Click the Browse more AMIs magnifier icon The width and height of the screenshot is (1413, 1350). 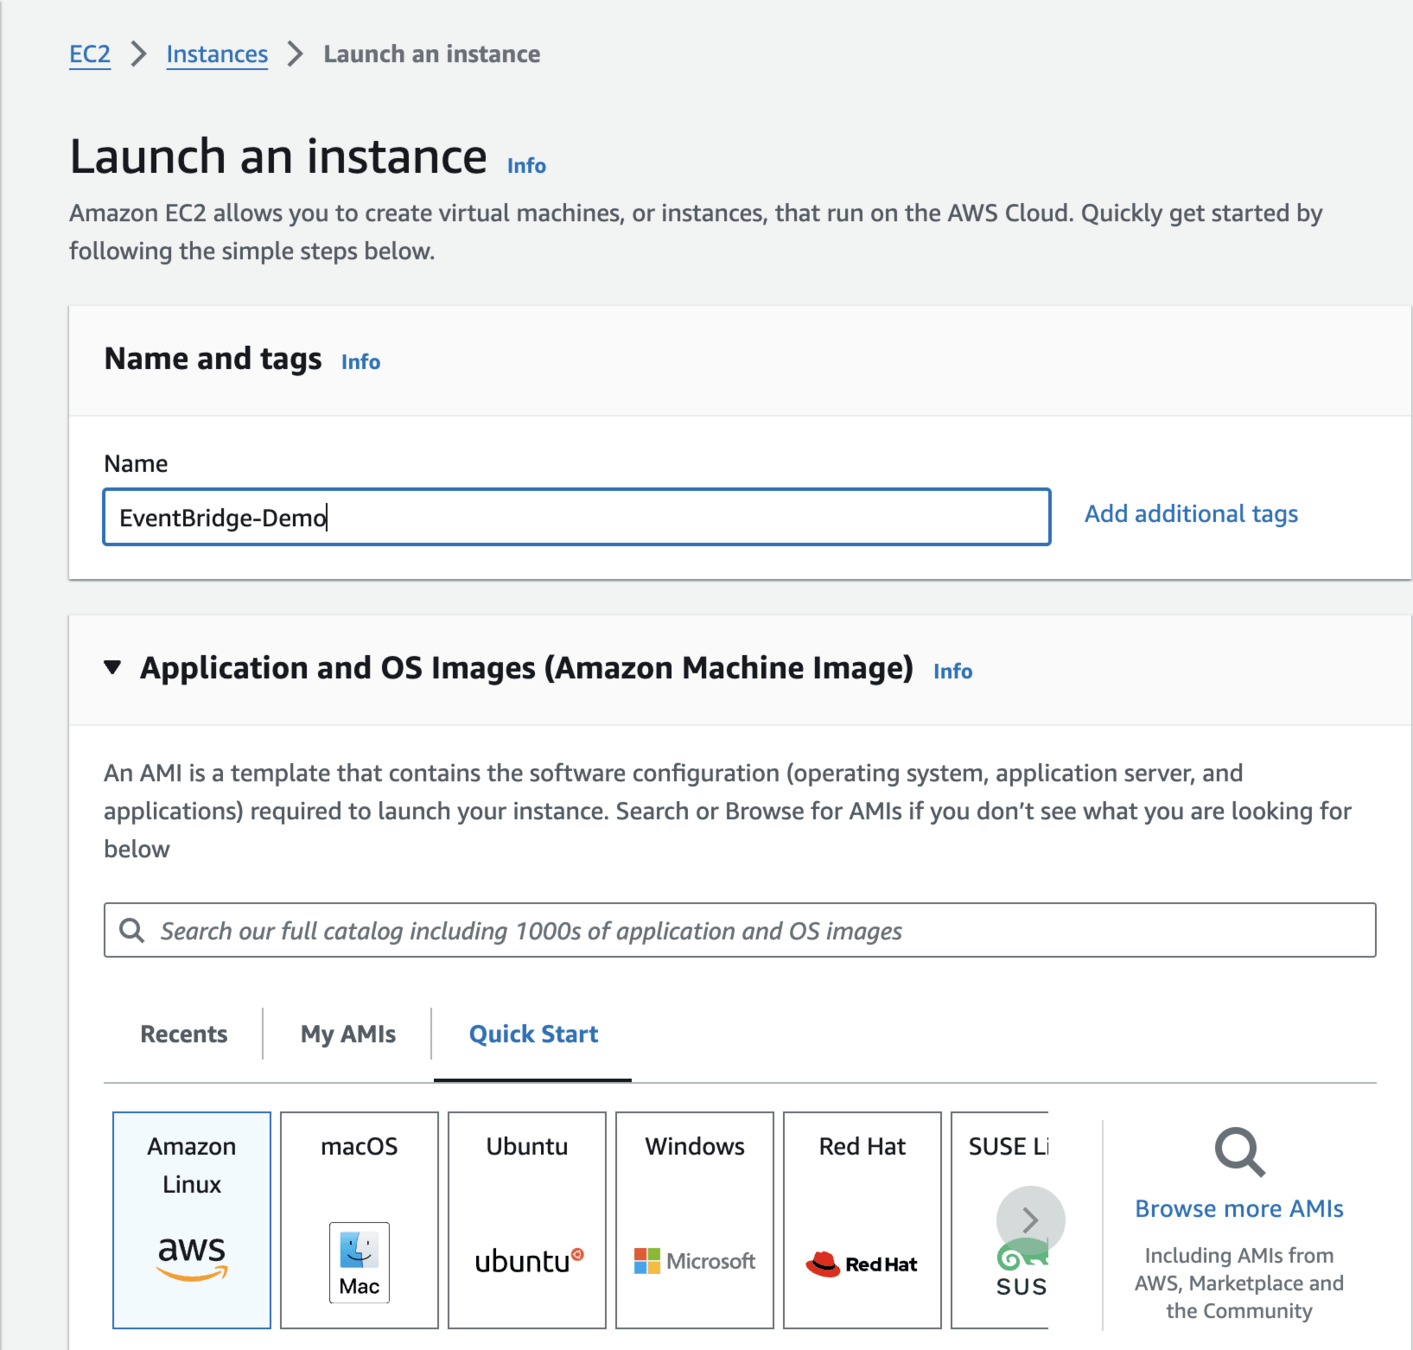point(1240,1152)
